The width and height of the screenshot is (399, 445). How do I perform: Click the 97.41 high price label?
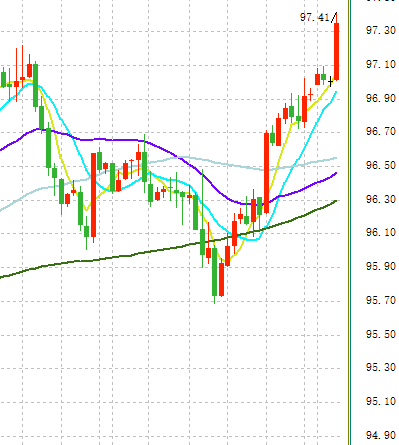315,17
